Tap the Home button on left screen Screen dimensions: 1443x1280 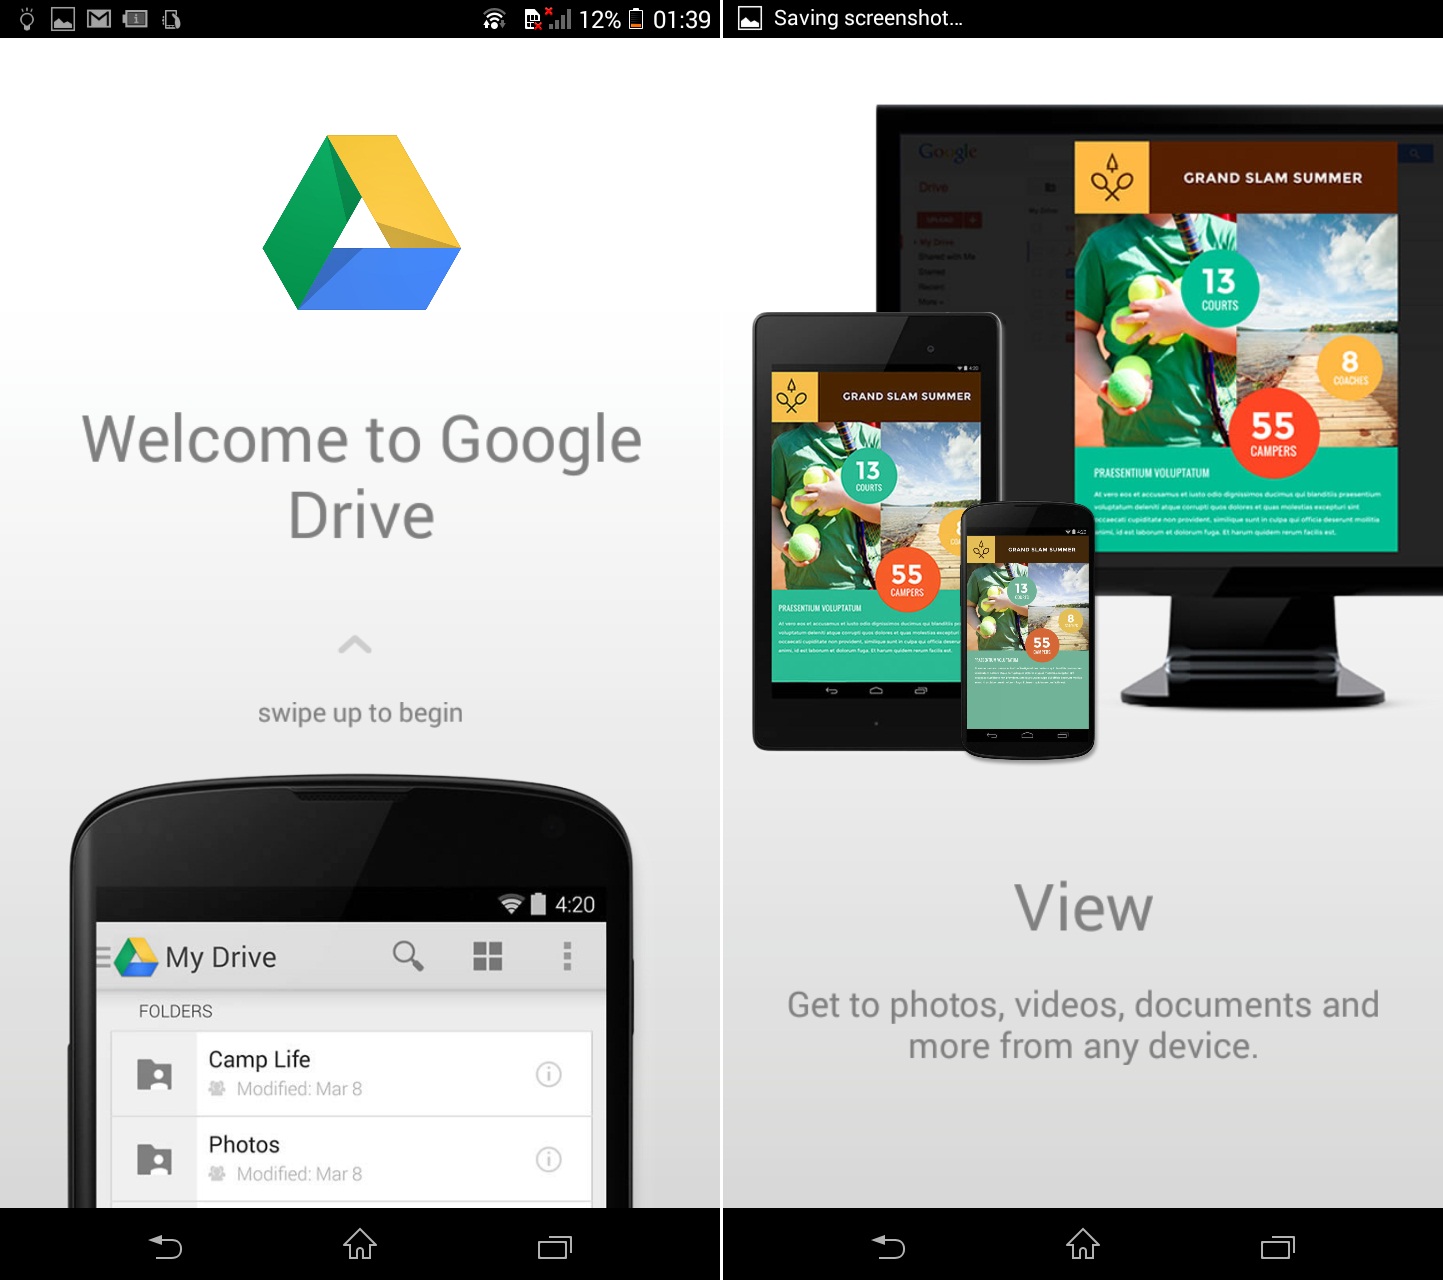click(x=360, y=1245)
